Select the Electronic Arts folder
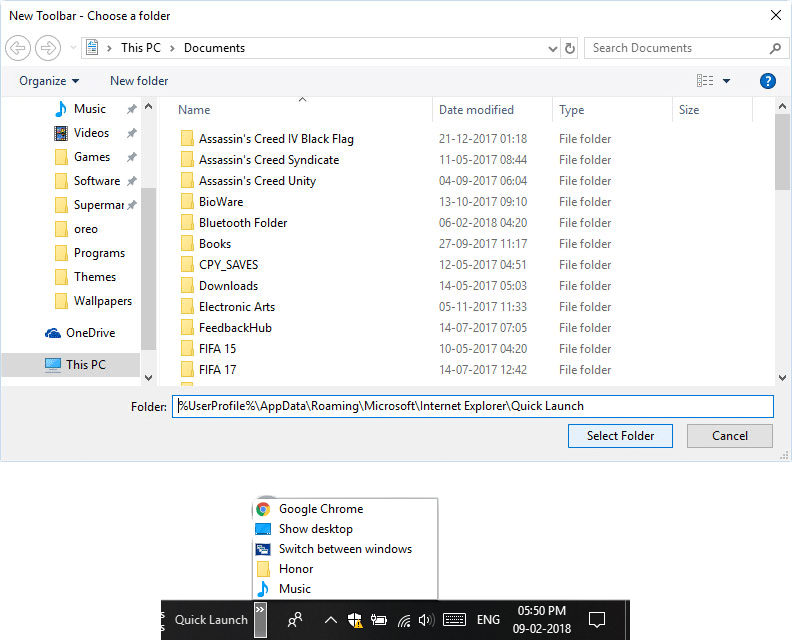This screenshot has width=792, height=640. click(x=237, y=307)
